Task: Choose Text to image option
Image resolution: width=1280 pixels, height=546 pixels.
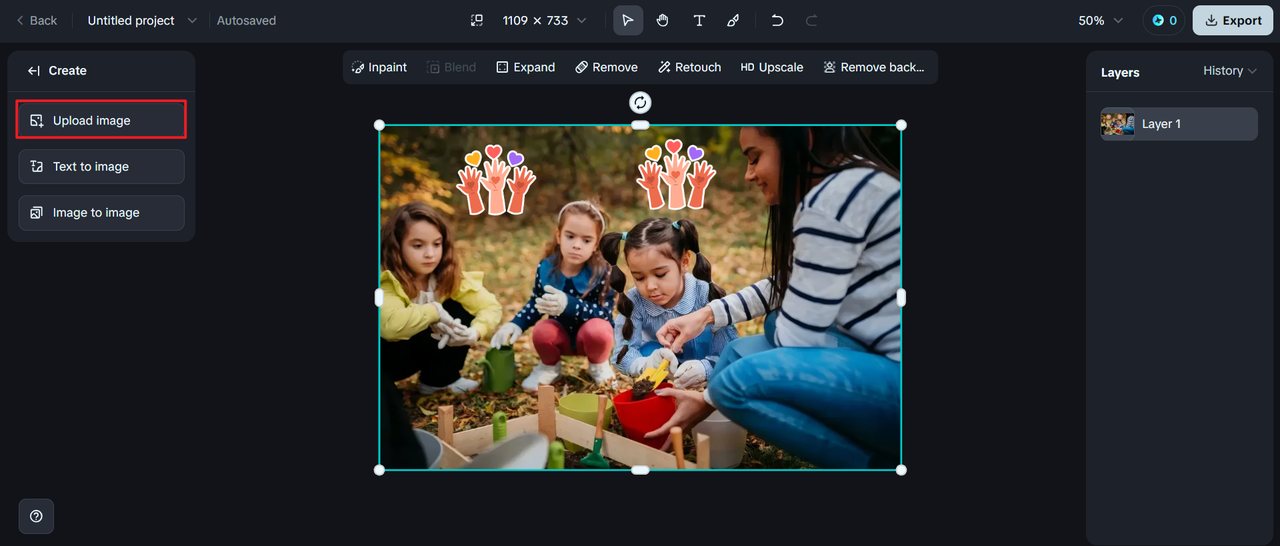Action: click(x=101, y=167)
